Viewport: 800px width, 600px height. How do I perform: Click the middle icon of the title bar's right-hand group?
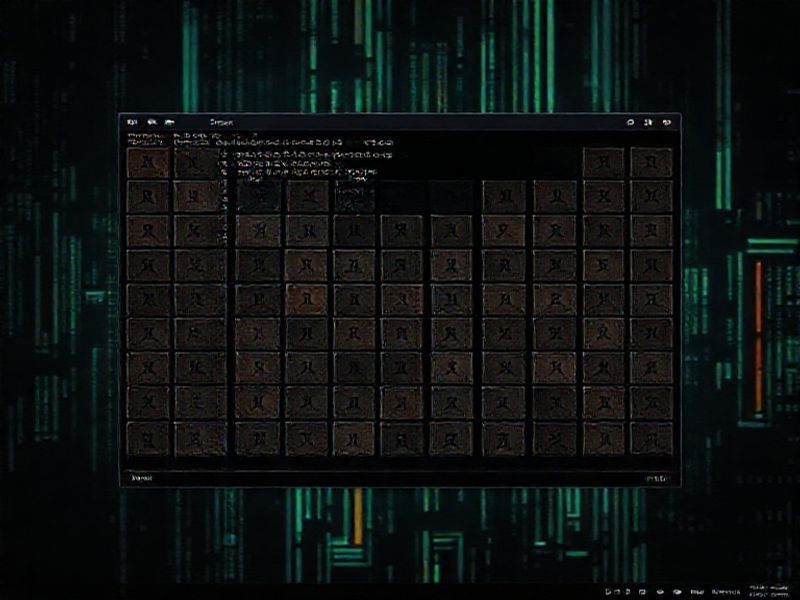coord(648,122)
